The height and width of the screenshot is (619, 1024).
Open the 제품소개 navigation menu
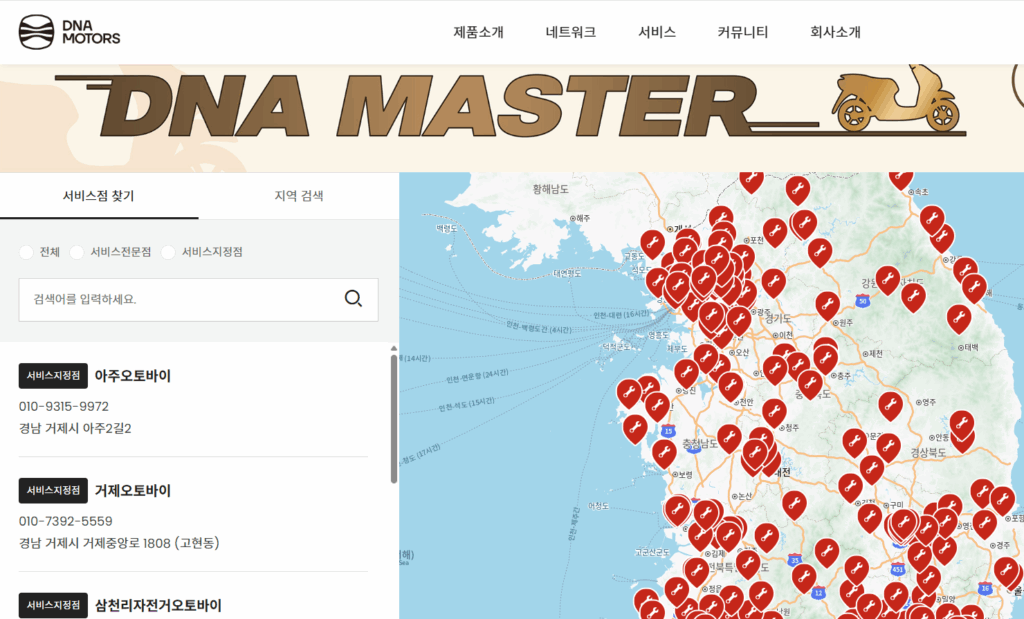pyautogui.click(x=478, y=32)
